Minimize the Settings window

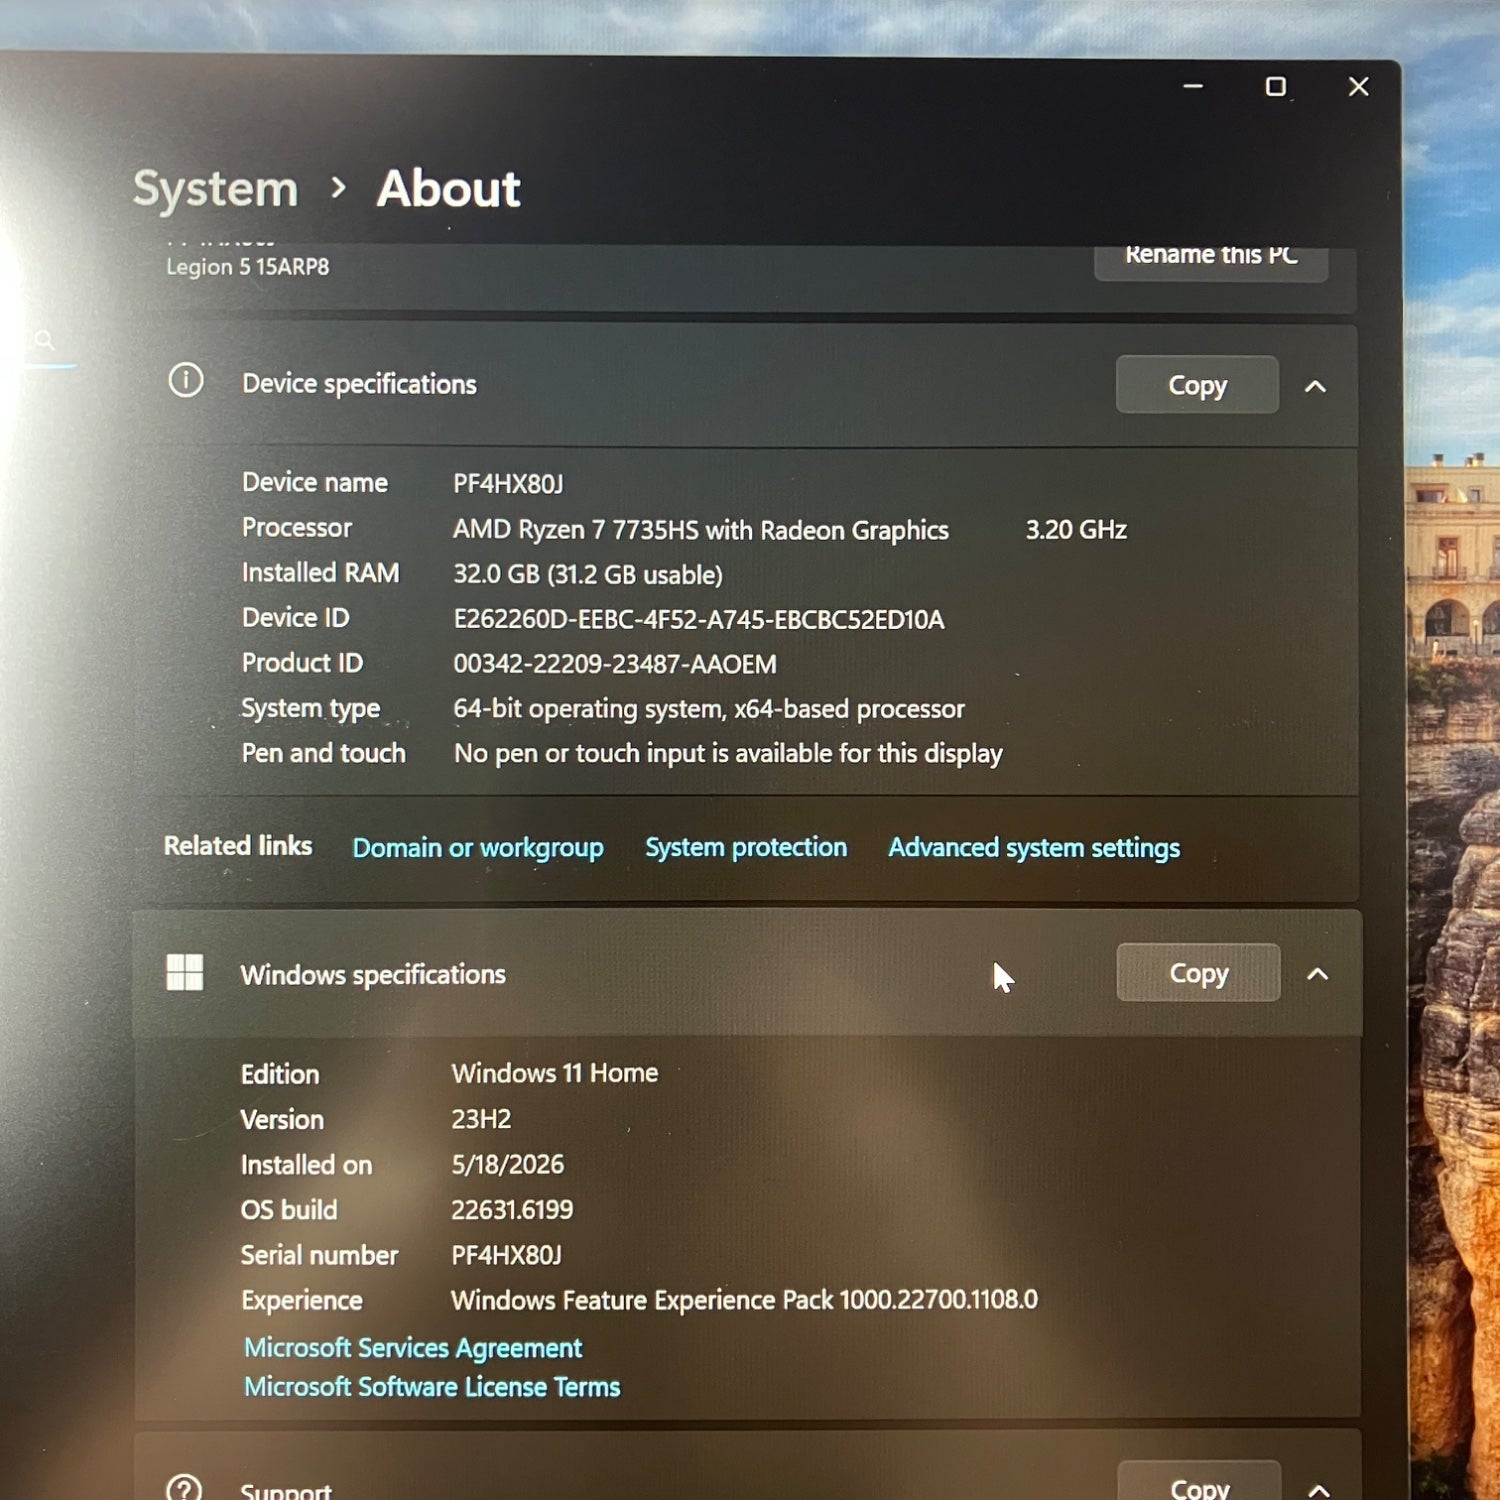point(1193,87)
